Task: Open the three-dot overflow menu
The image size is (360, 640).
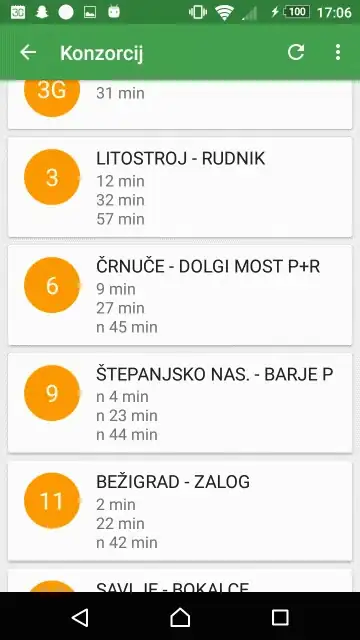Action: pos(338,52)
